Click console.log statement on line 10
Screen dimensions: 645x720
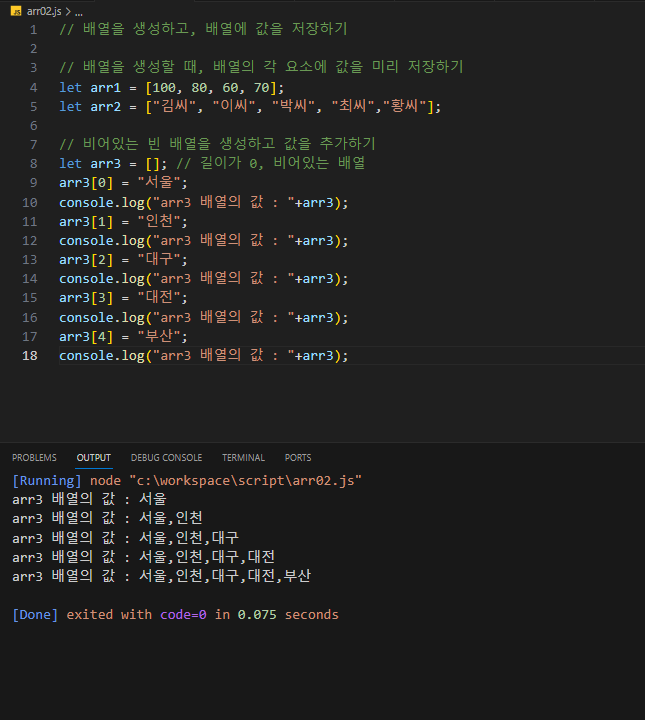204,202
